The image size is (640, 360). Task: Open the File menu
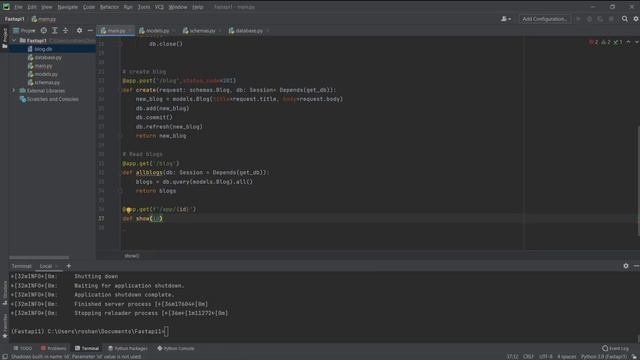click(x=18, y=7)
